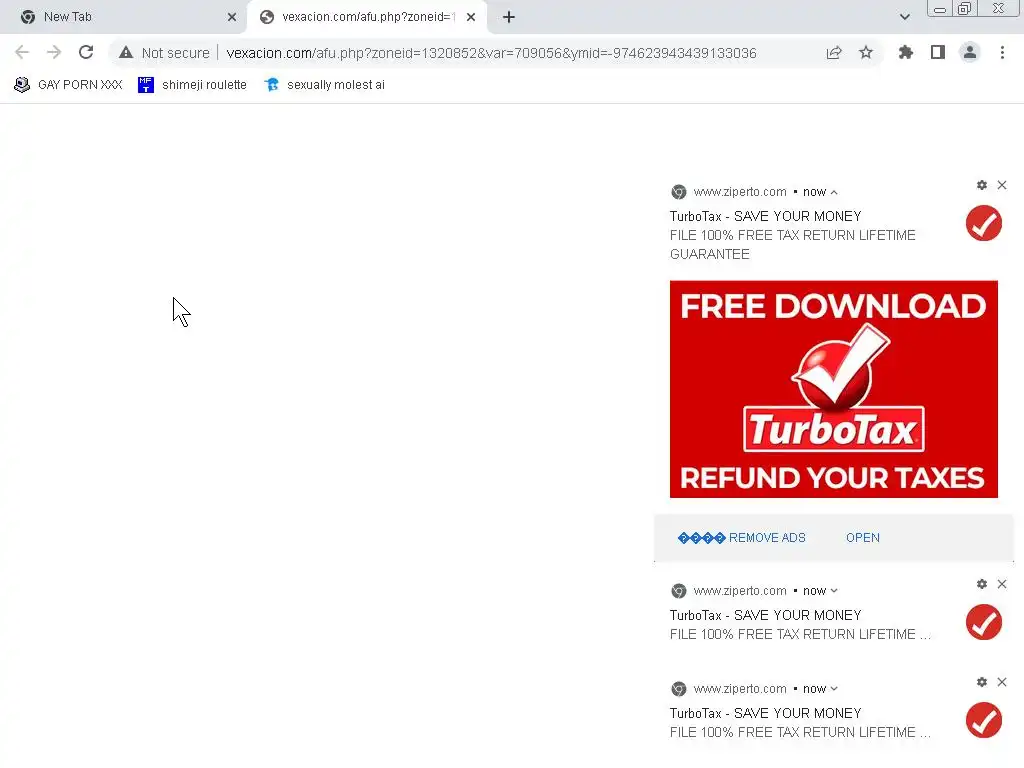Screen dimensions: 1024x768
Task: Click the address bar URL text
Action: pos(491,53)
